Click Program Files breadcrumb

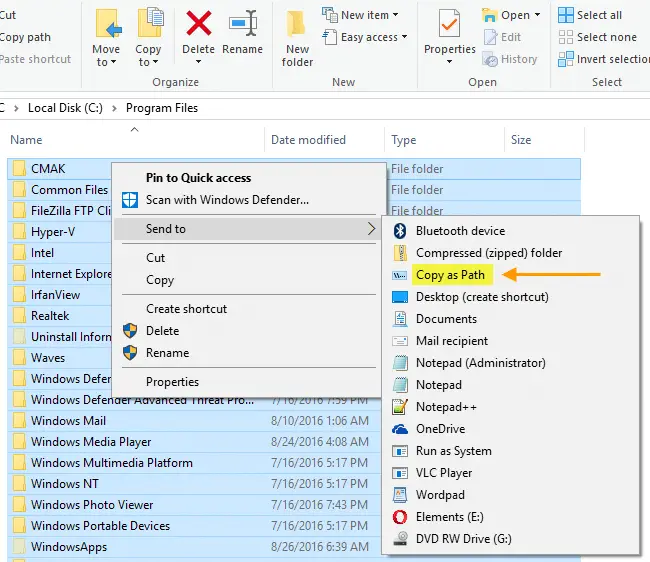(x=162, y=108)
